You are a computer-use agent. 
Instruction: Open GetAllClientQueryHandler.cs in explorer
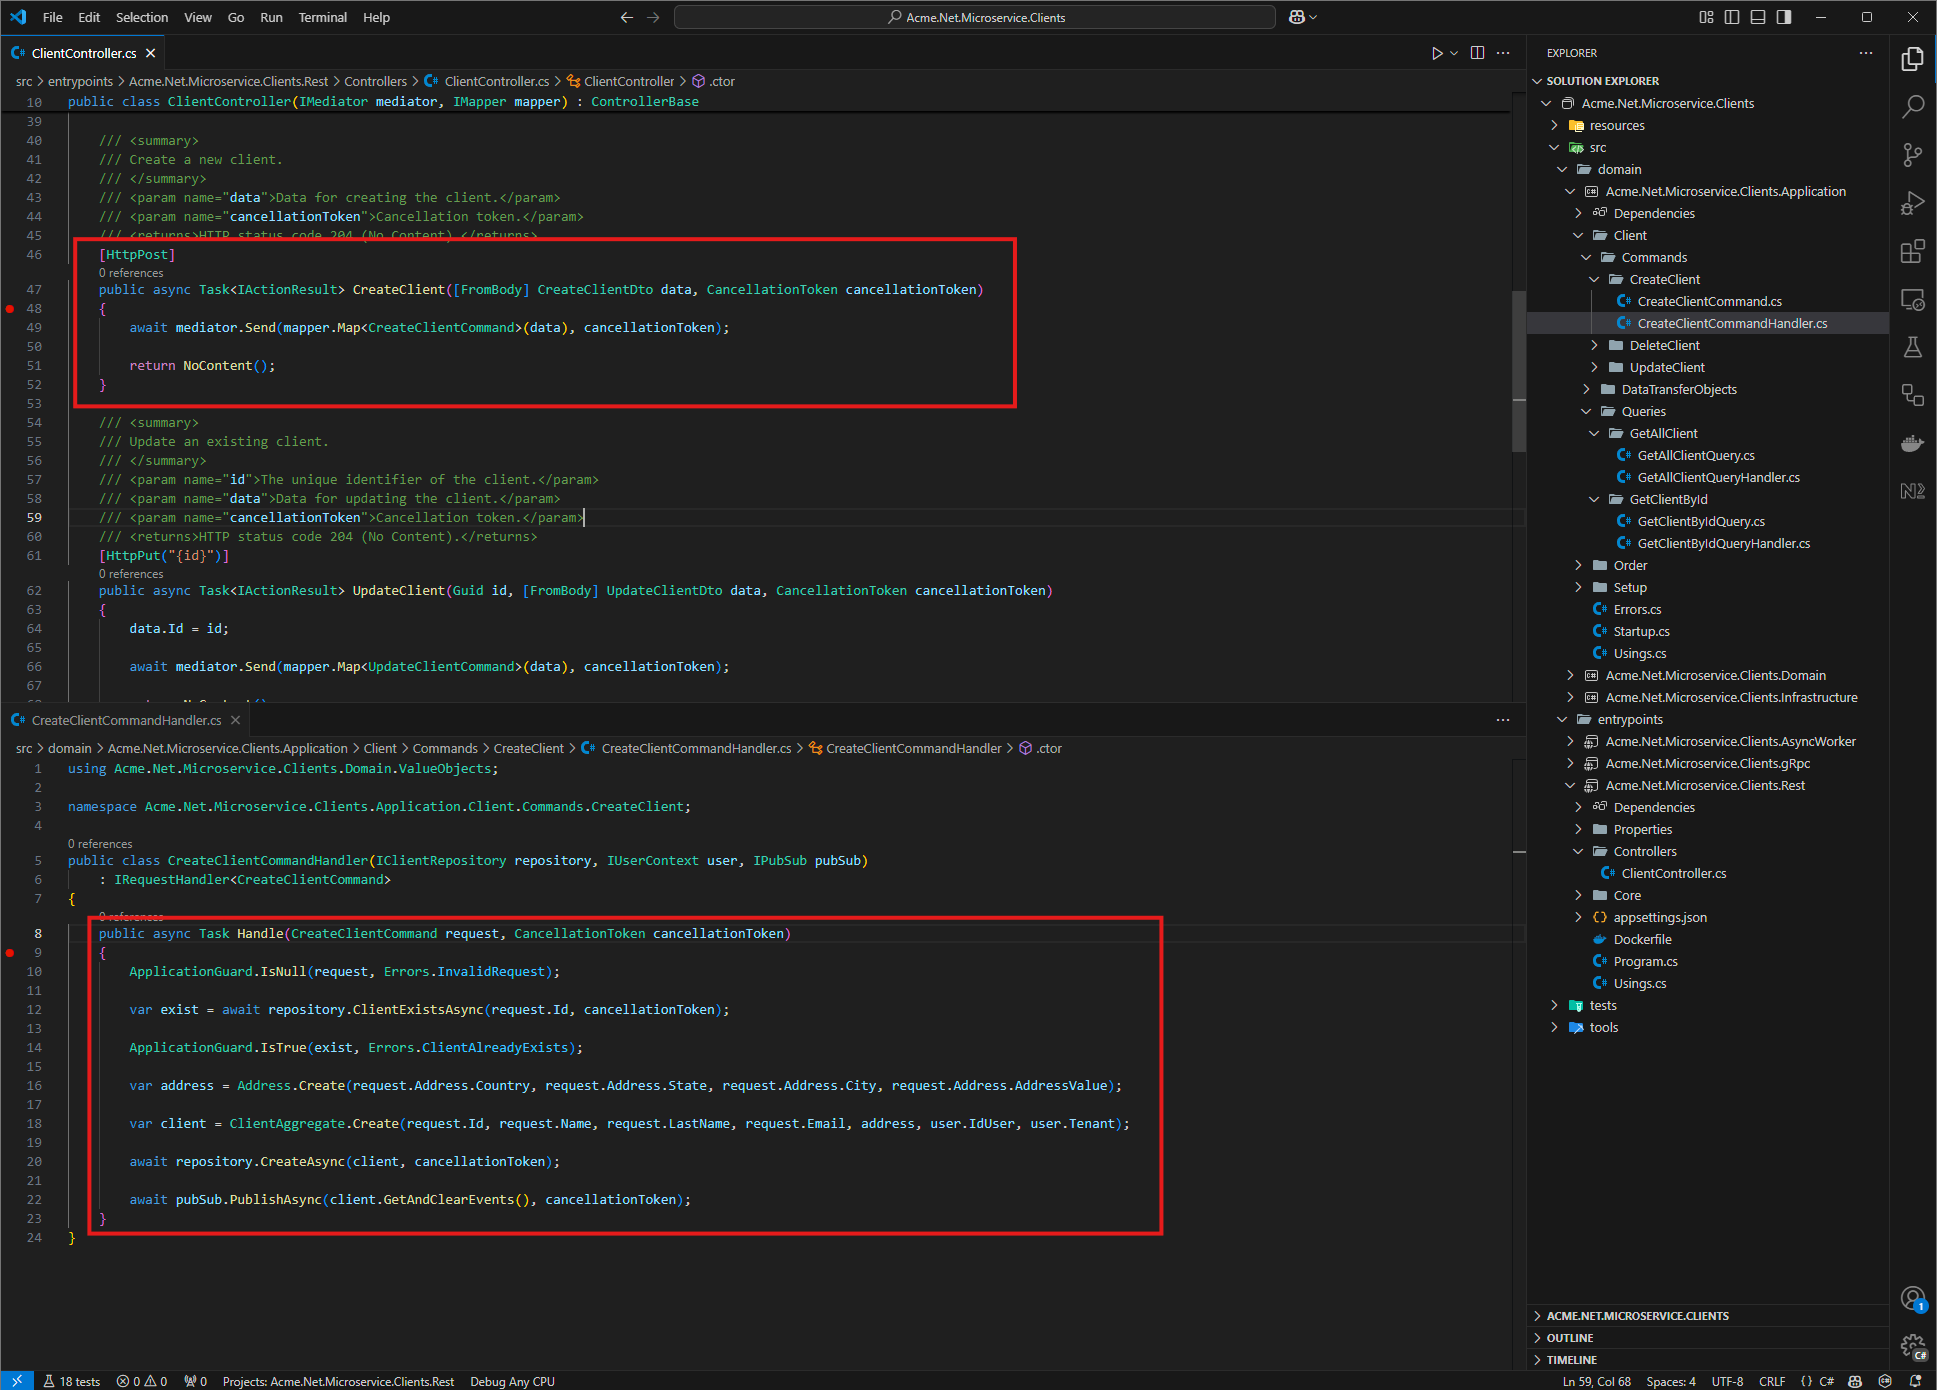point(1718,477)
